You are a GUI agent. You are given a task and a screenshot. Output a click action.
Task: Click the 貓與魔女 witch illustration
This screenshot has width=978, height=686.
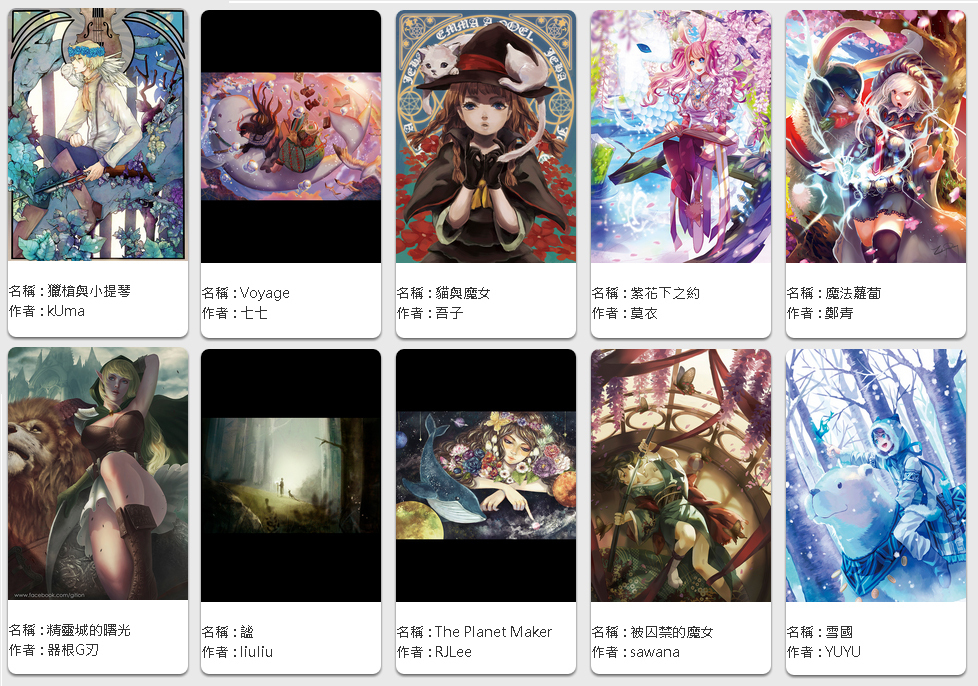[x=485, y=137]
